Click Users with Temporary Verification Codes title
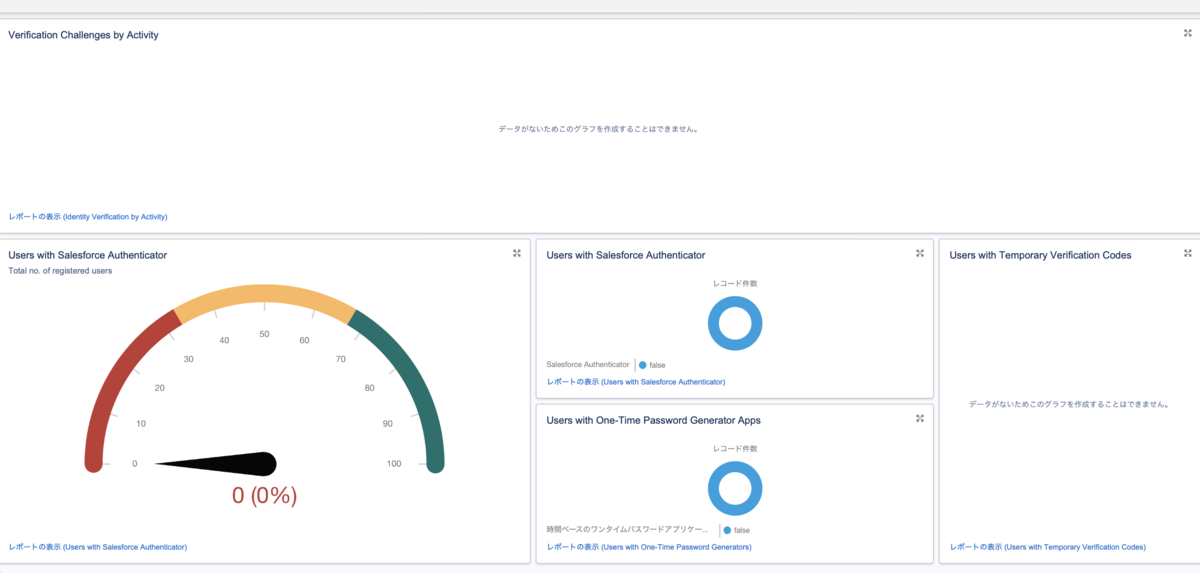The height and width of the screenshot is (573, 1200). 1040,255
